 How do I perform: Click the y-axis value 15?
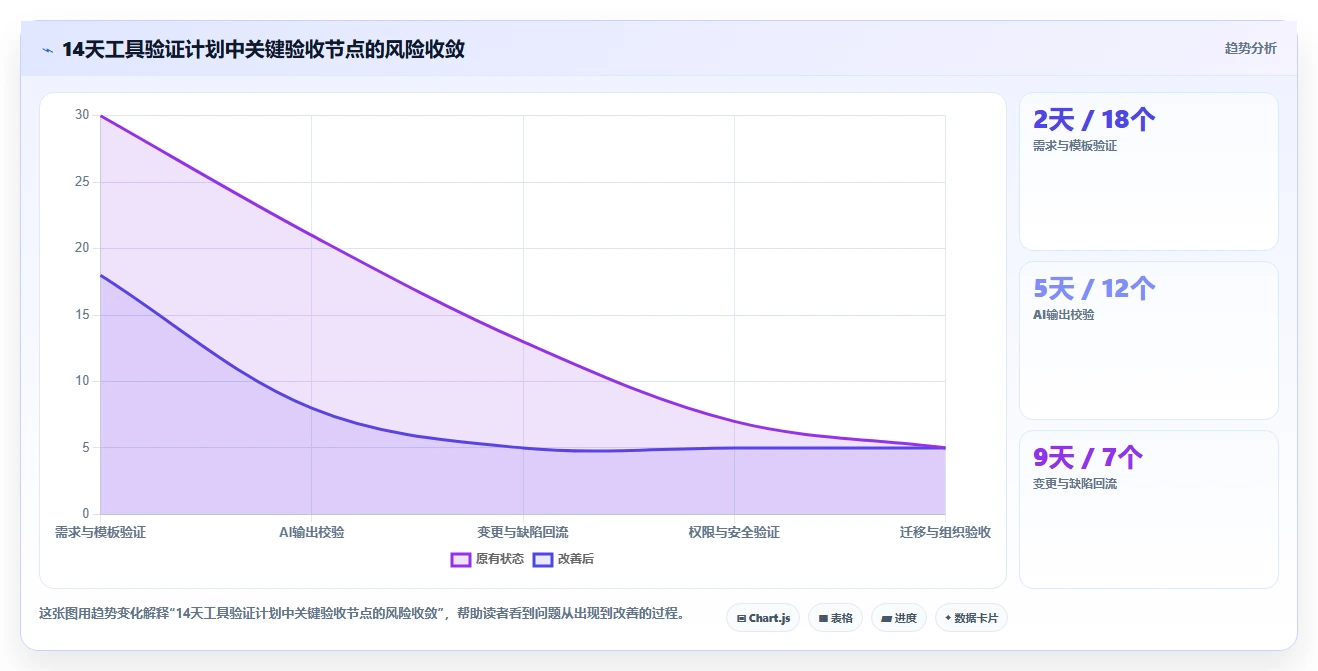82,315
